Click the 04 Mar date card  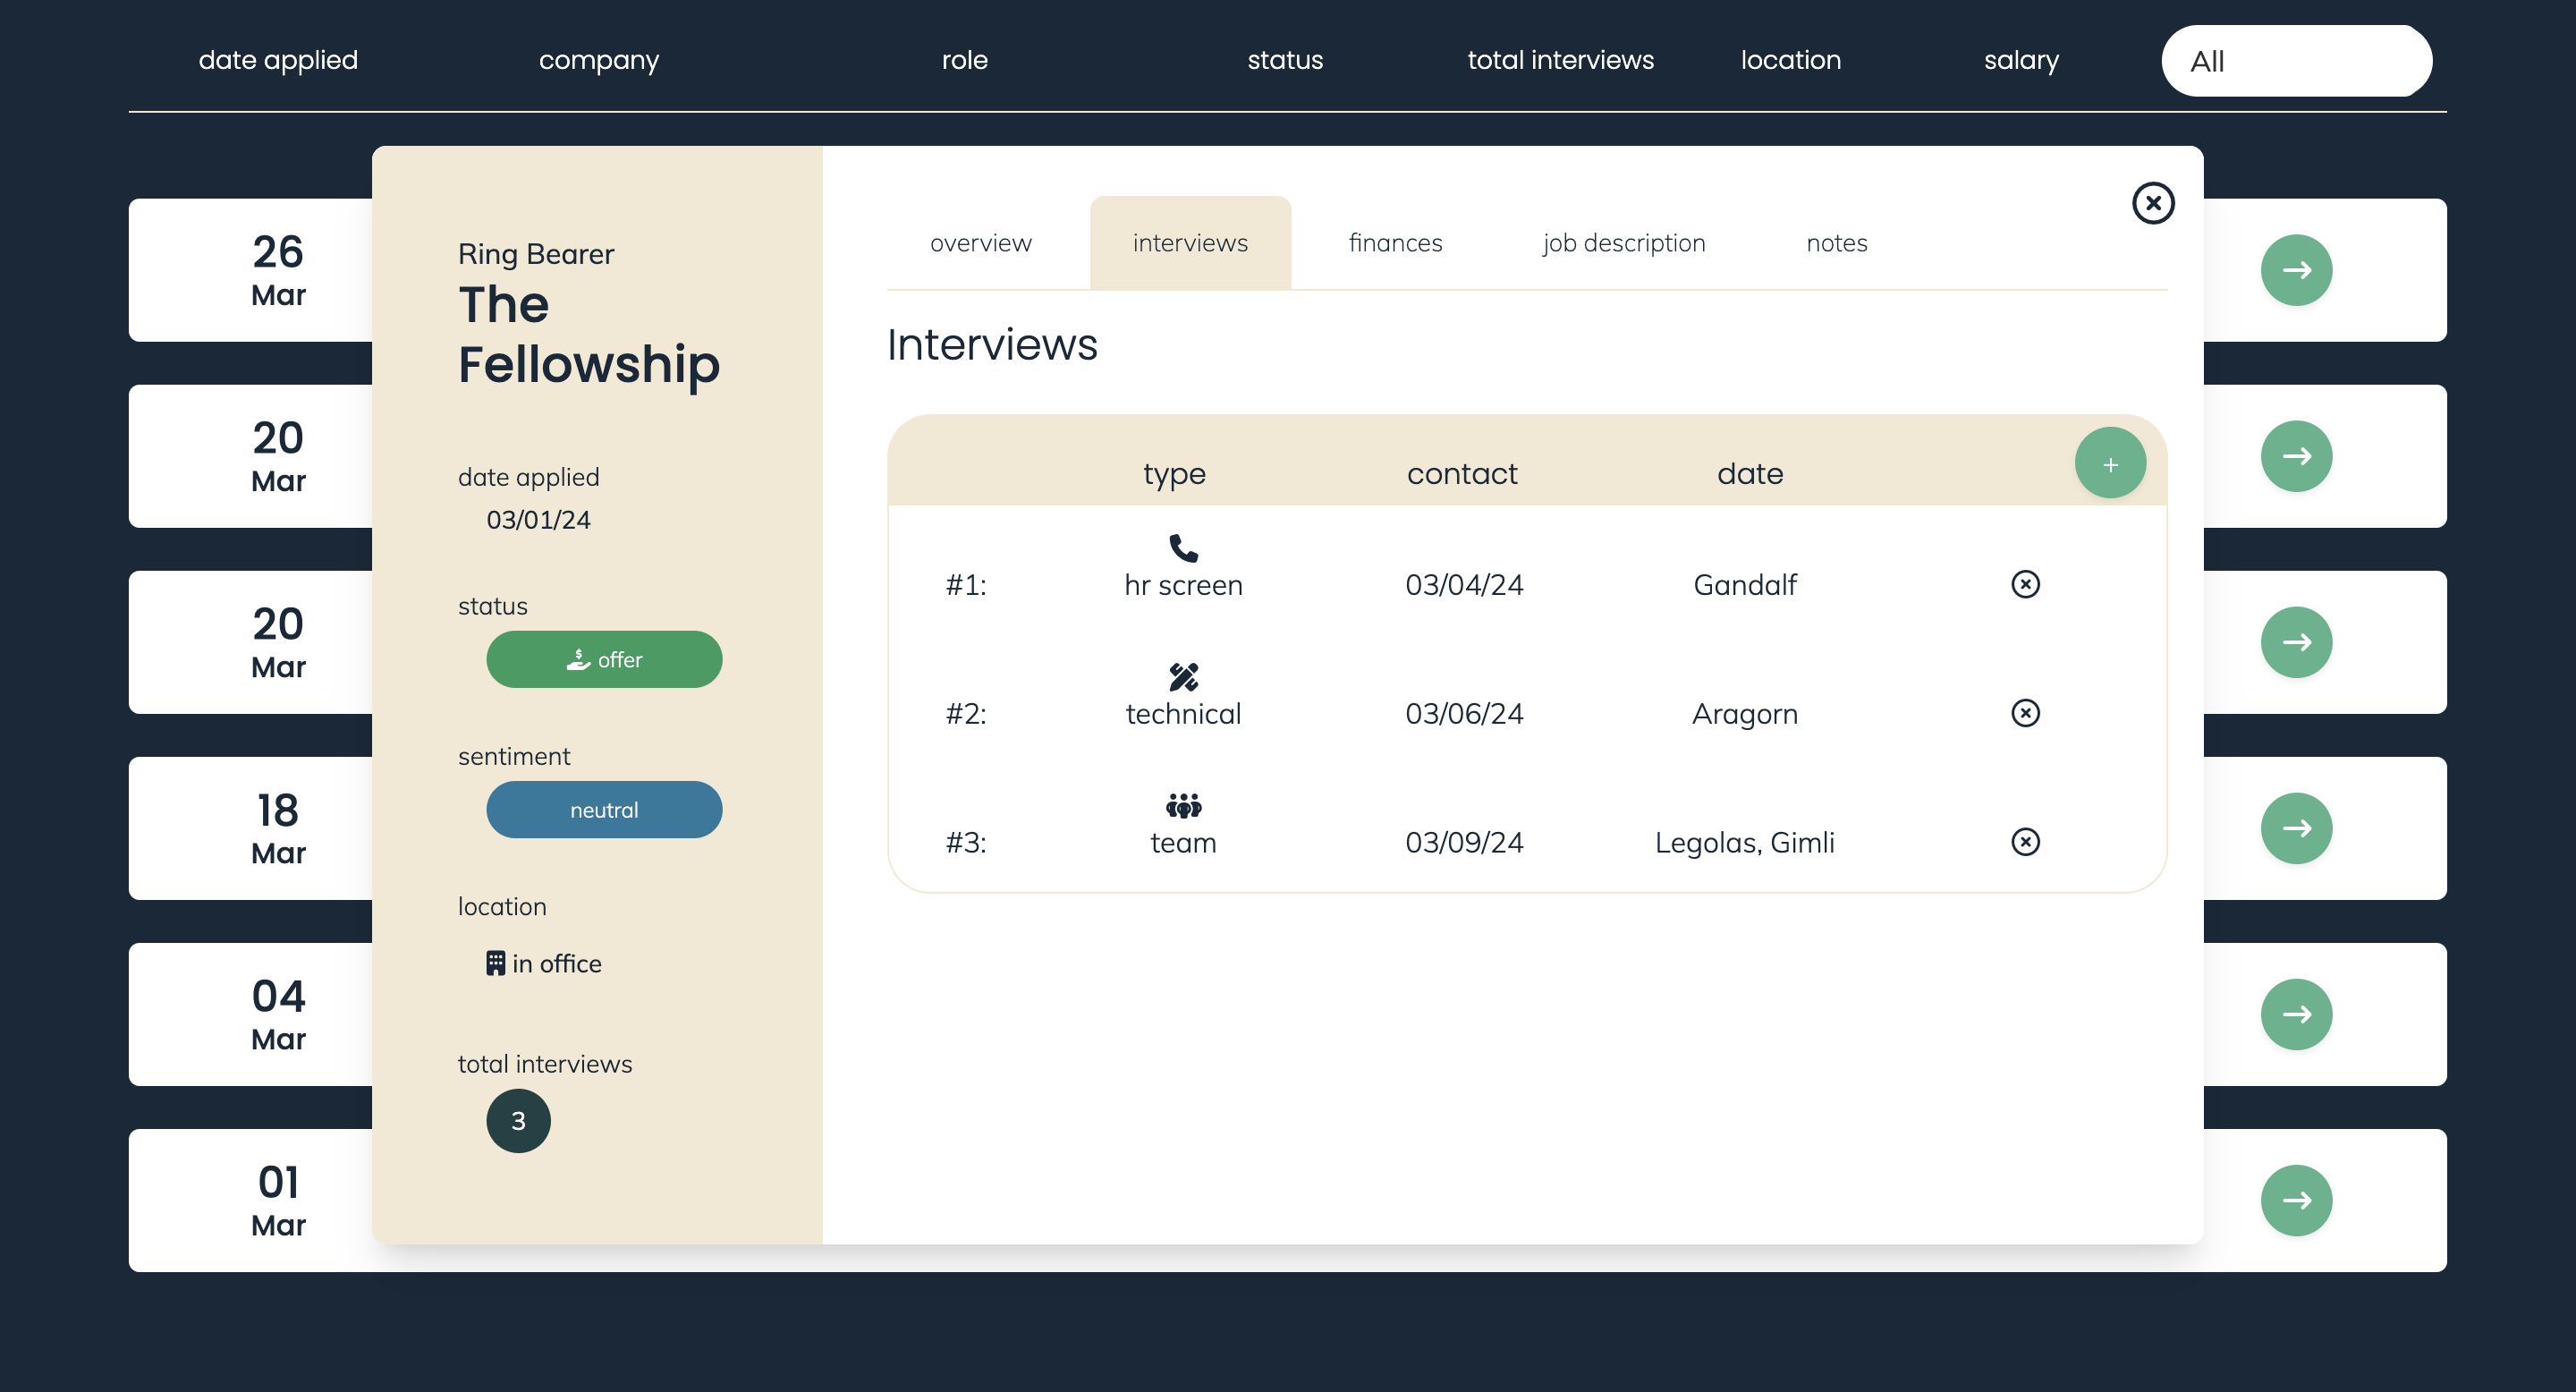pyautogui.click(x=278, y=1014)
